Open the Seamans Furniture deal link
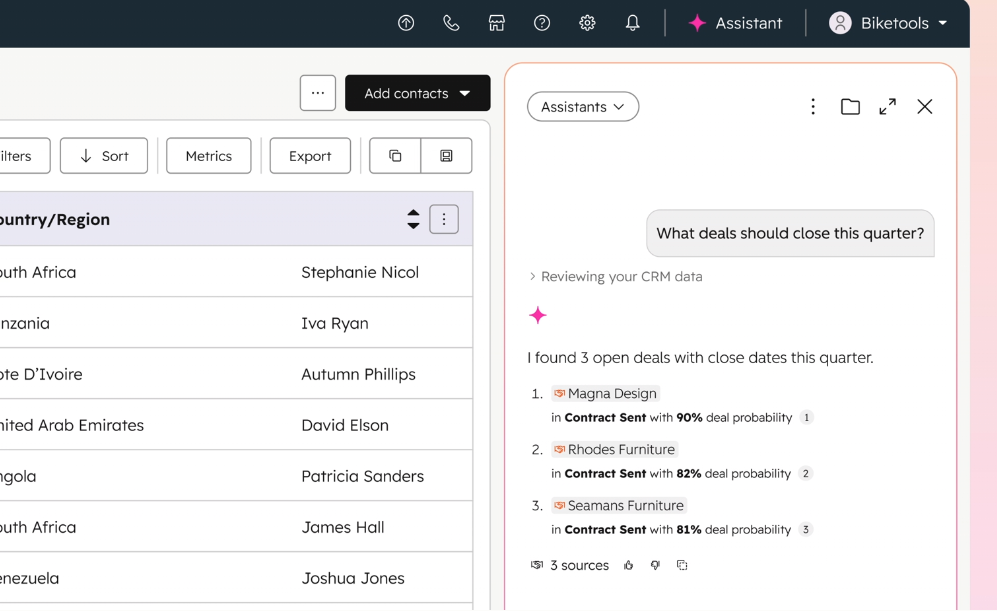The image size is (997, 611). click(619, 505)
